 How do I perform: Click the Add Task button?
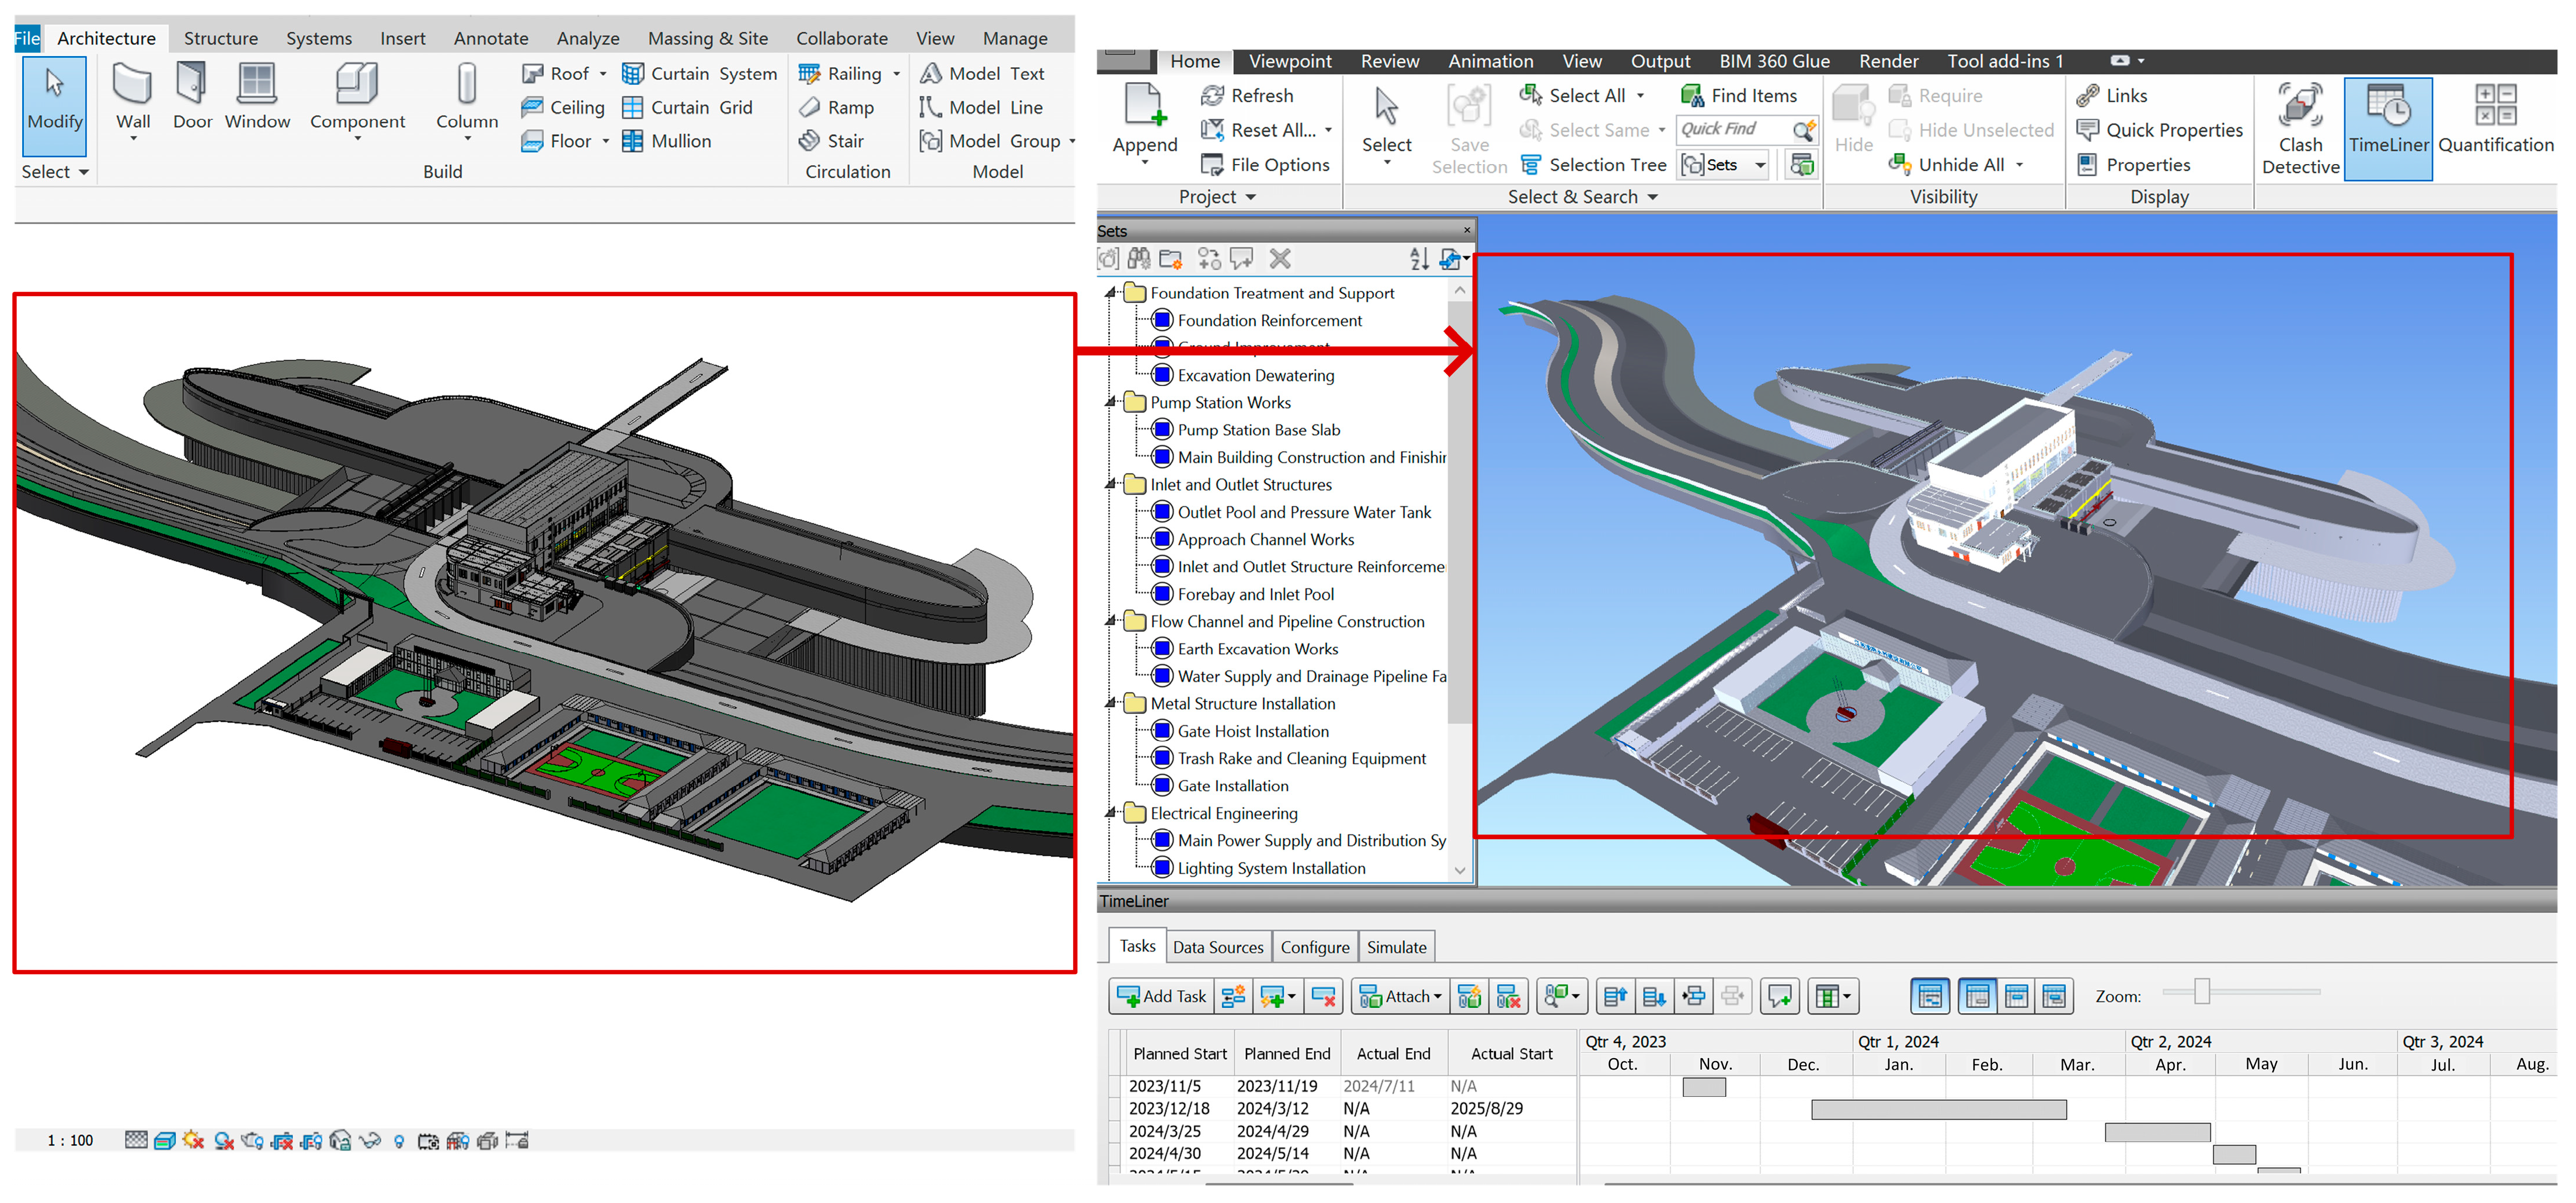click(x=1162, y=996)
